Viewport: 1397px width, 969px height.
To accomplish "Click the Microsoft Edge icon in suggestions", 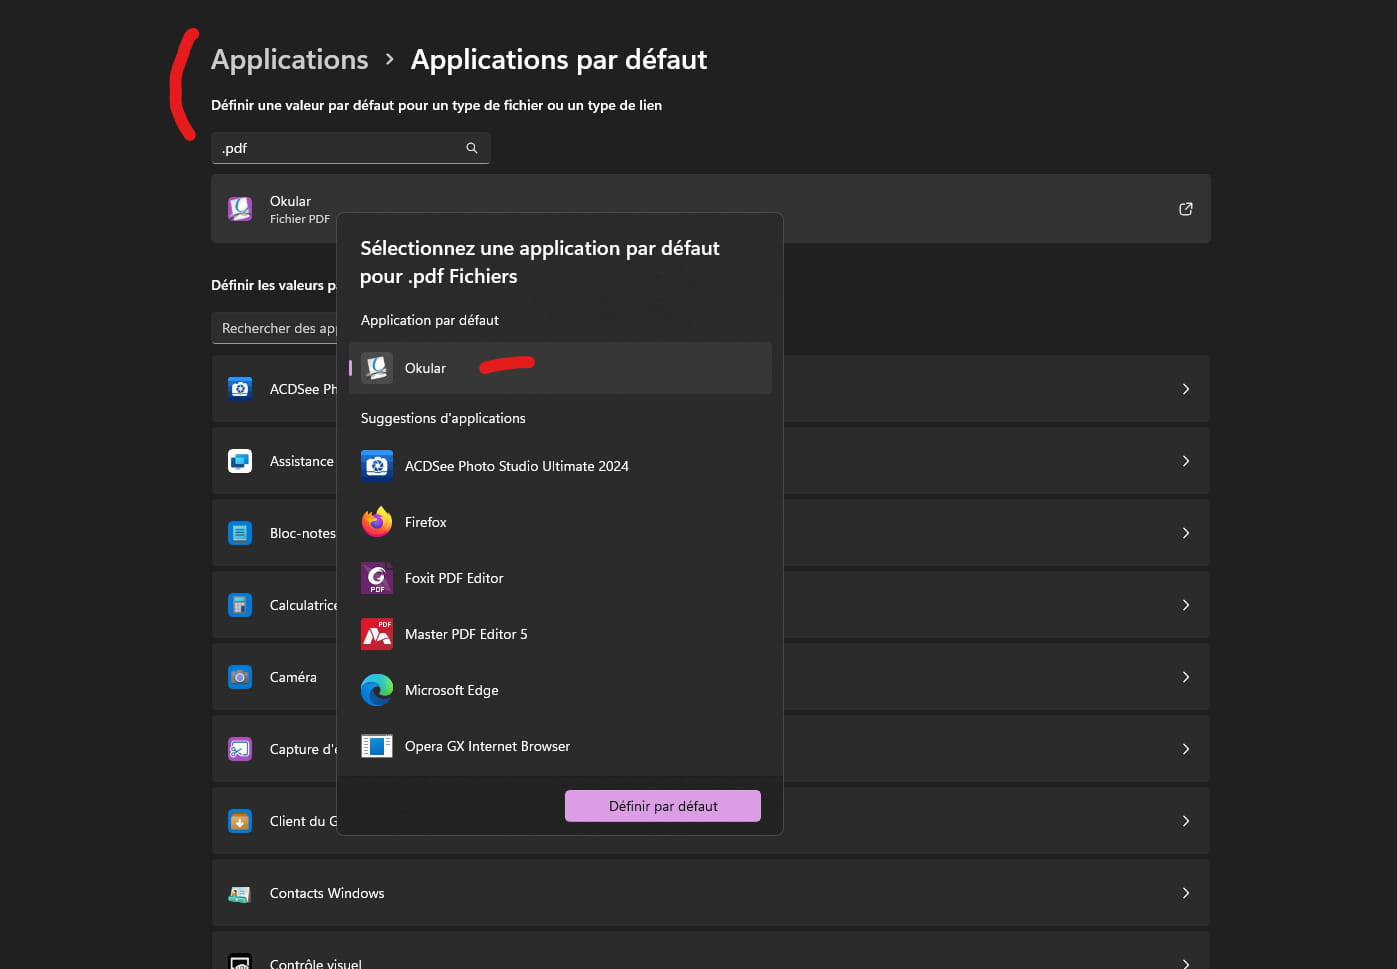I will (x=377, y=690).
